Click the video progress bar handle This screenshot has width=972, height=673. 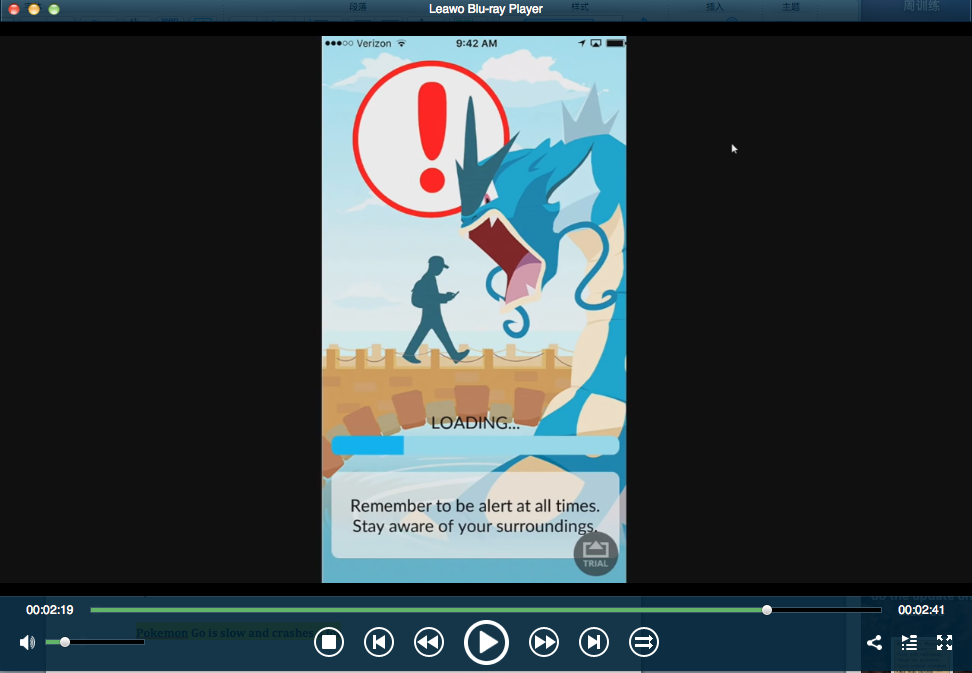[767, 610]
